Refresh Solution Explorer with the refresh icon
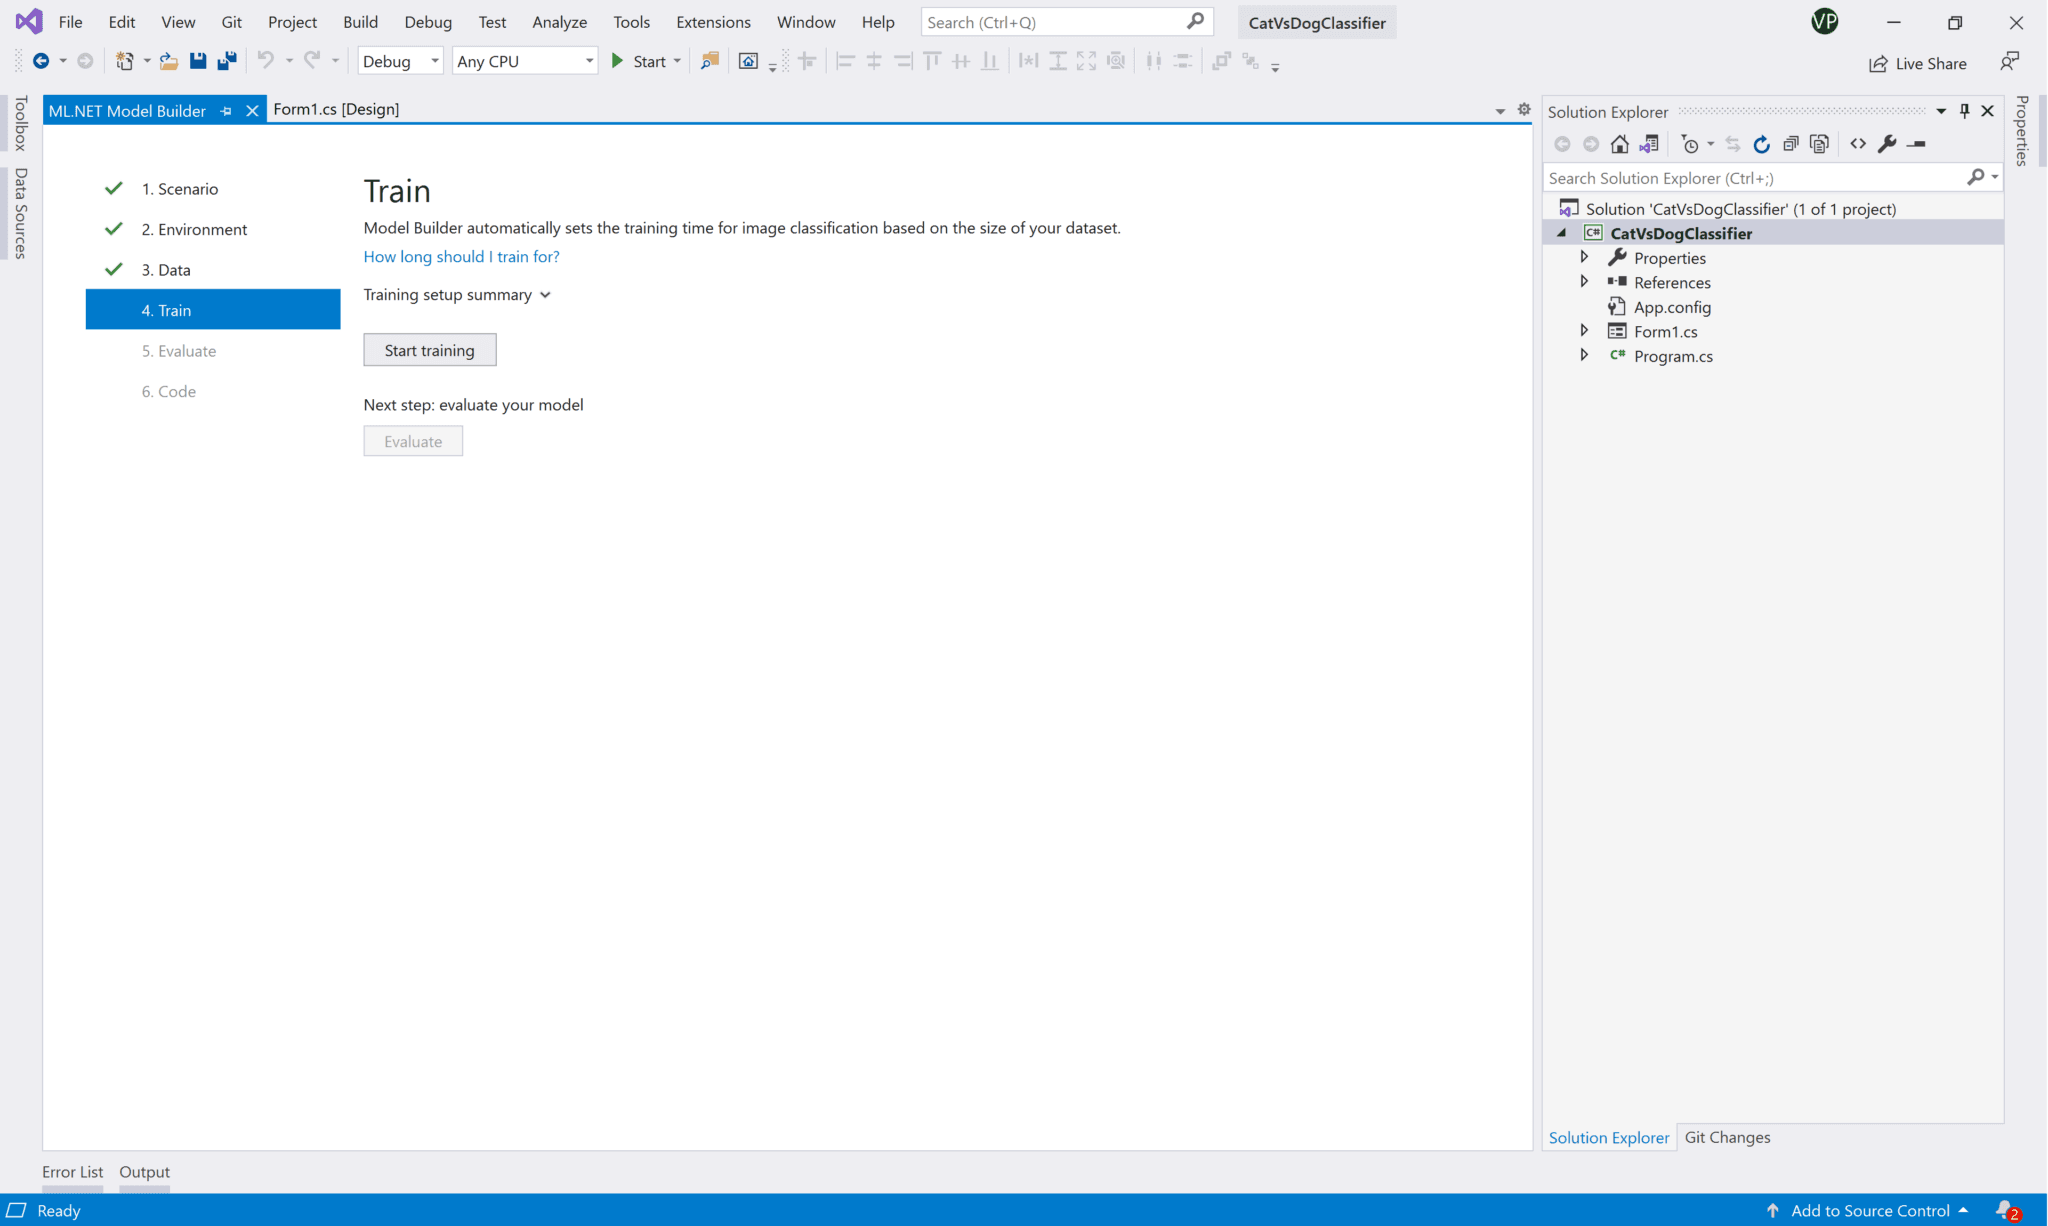The height and width of the screenshot is (1226, 2048). point(1761,144)
